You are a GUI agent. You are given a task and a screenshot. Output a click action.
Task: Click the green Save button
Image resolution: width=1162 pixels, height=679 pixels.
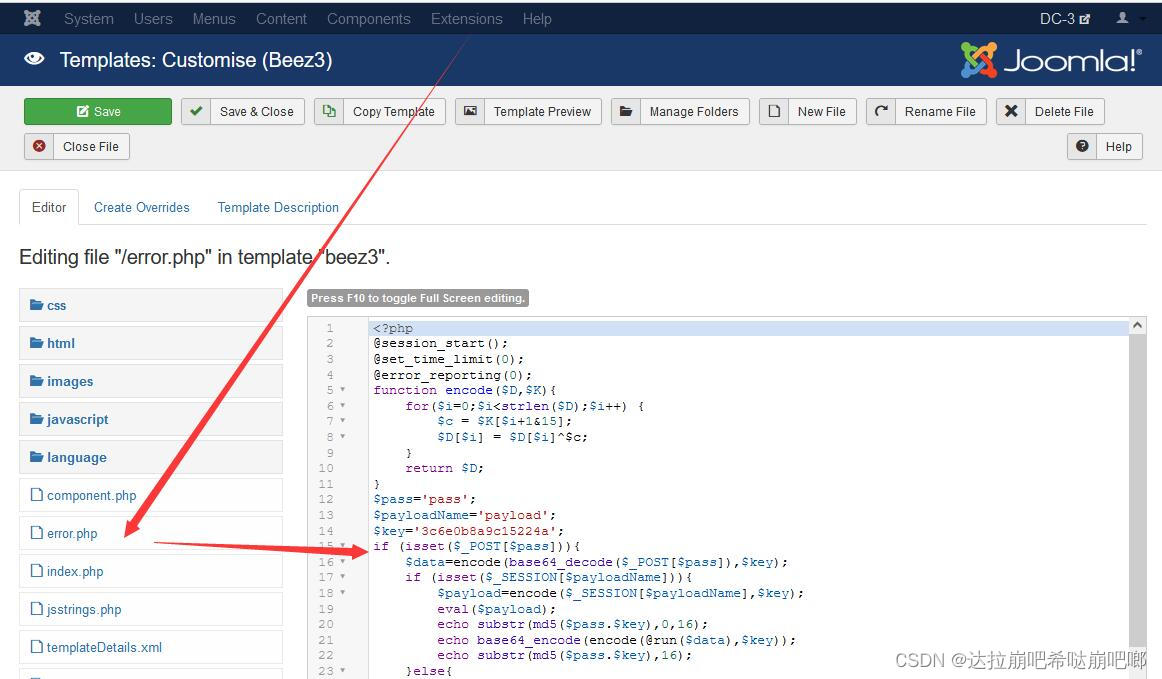[x=98, y=111]
